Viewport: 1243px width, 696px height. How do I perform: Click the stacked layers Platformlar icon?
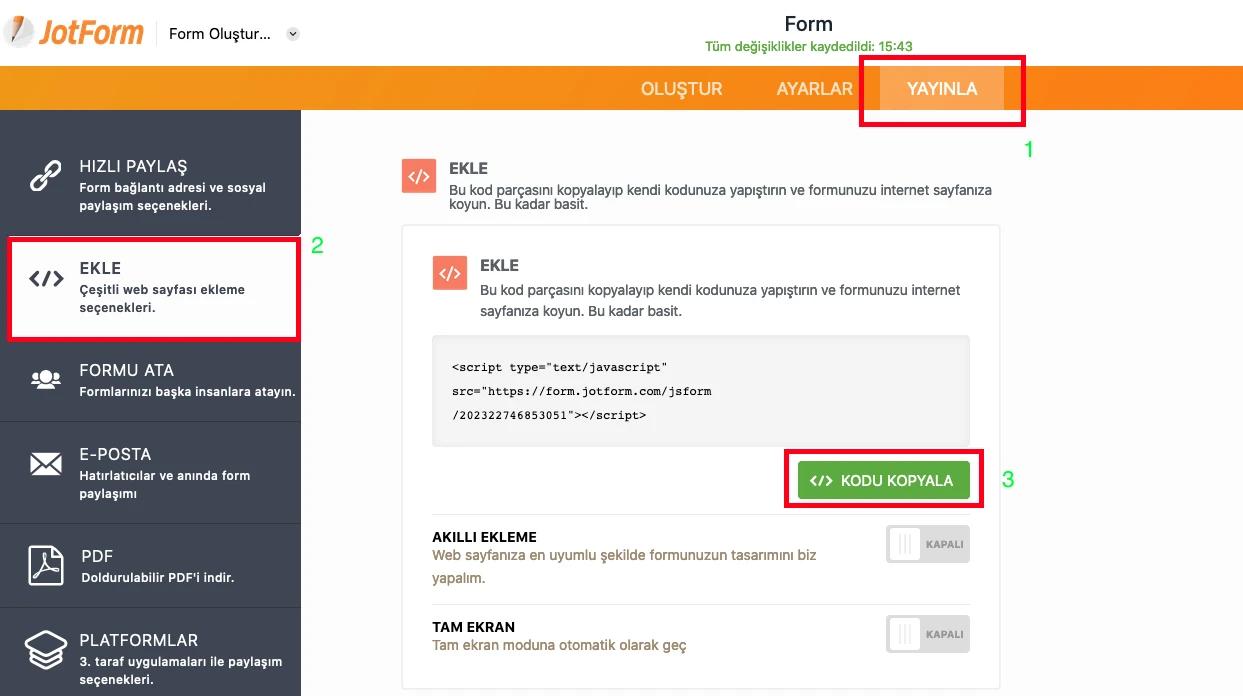click(x=46, y=650)
